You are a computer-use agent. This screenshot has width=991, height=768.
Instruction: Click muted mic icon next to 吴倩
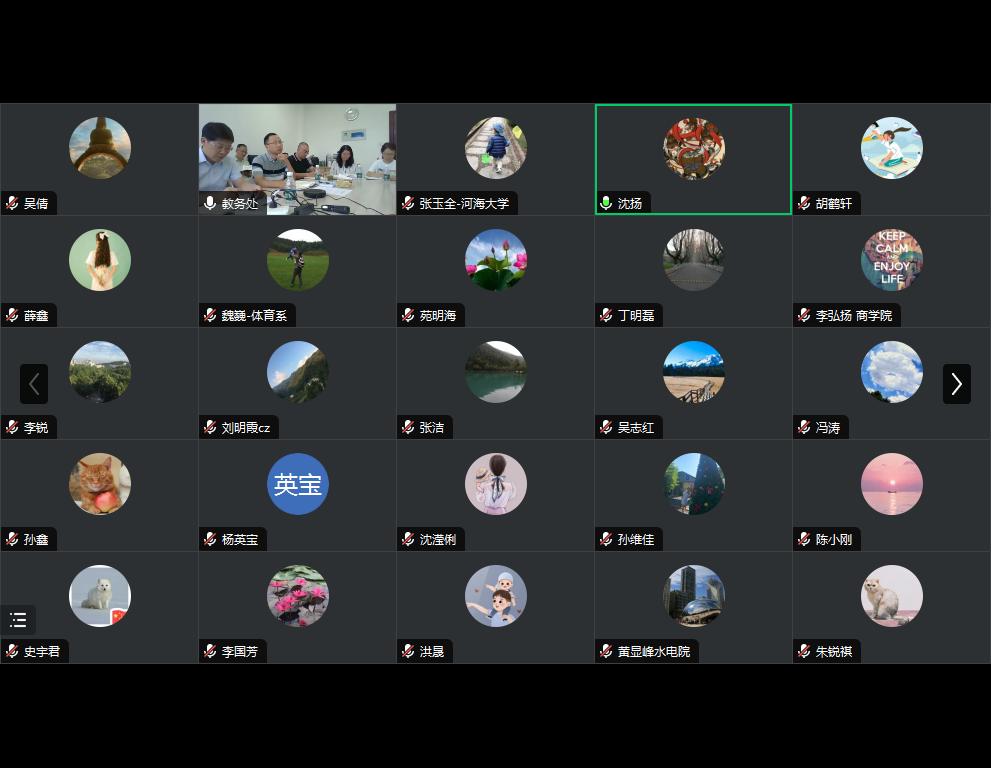pos(12,203)
